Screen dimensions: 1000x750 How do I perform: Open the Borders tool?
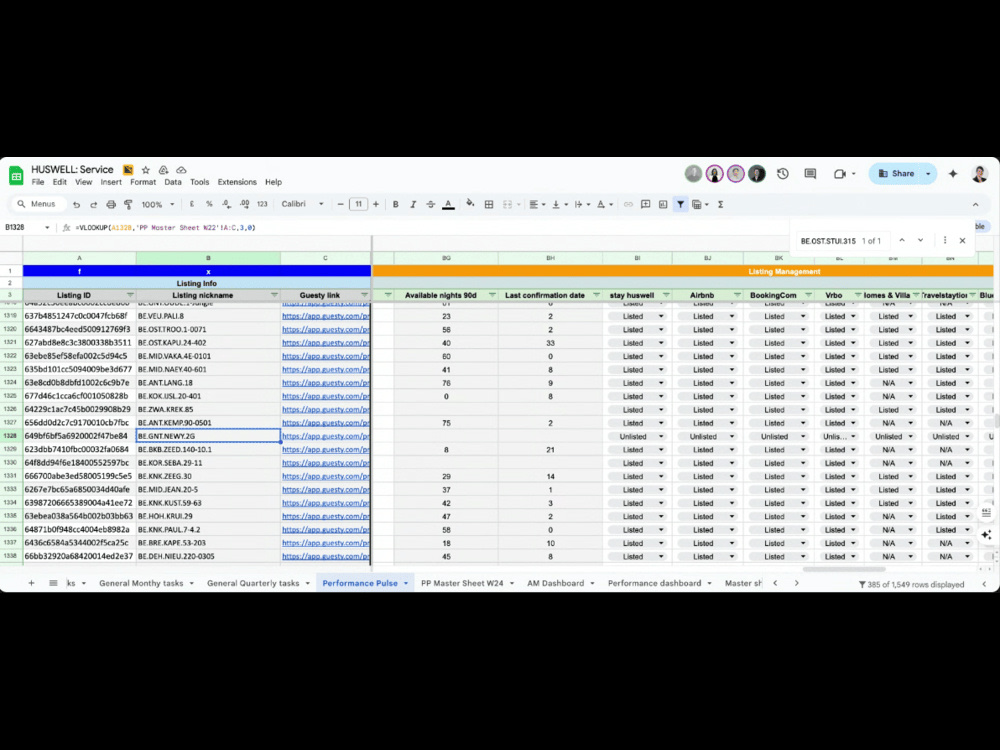(x=489, y=205)
